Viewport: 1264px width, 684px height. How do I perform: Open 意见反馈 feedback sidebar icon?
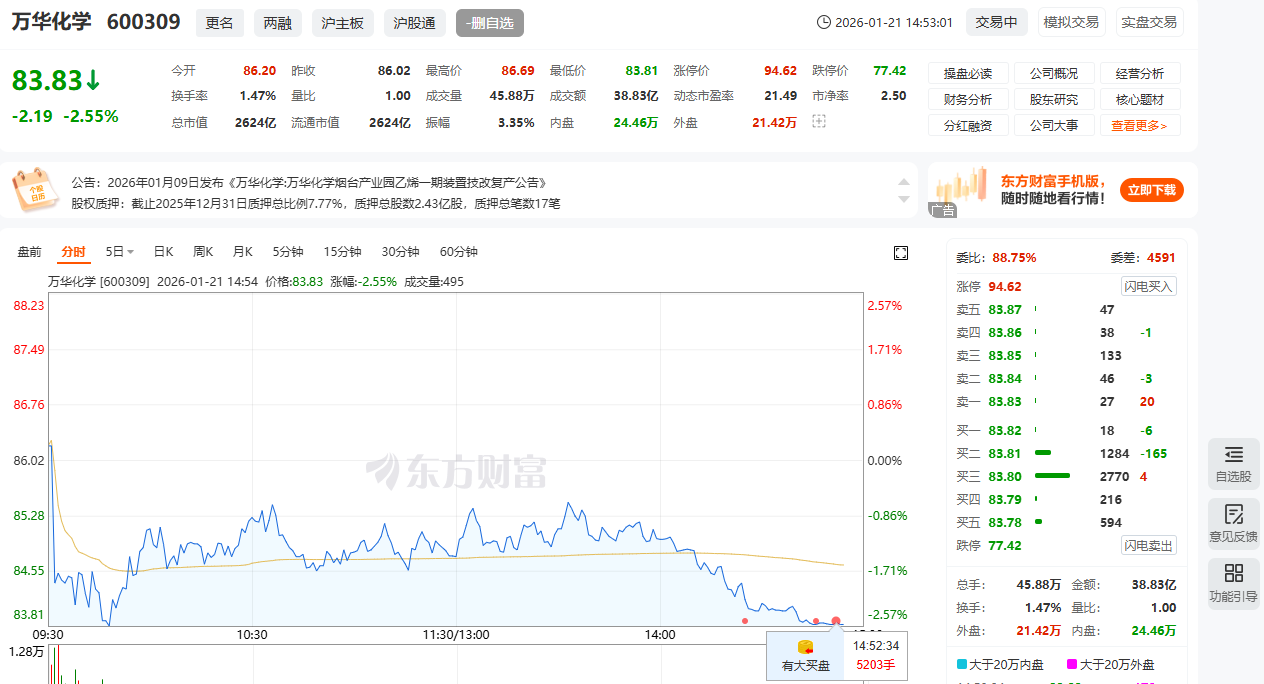coord(1234,524)
